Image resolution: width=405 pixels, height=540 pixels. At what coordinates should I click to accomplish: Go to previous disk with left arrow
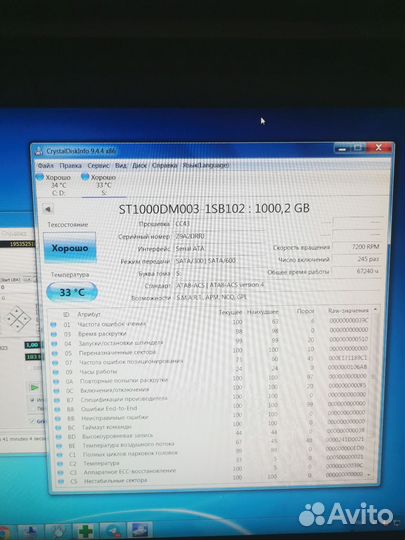[48, 209]
